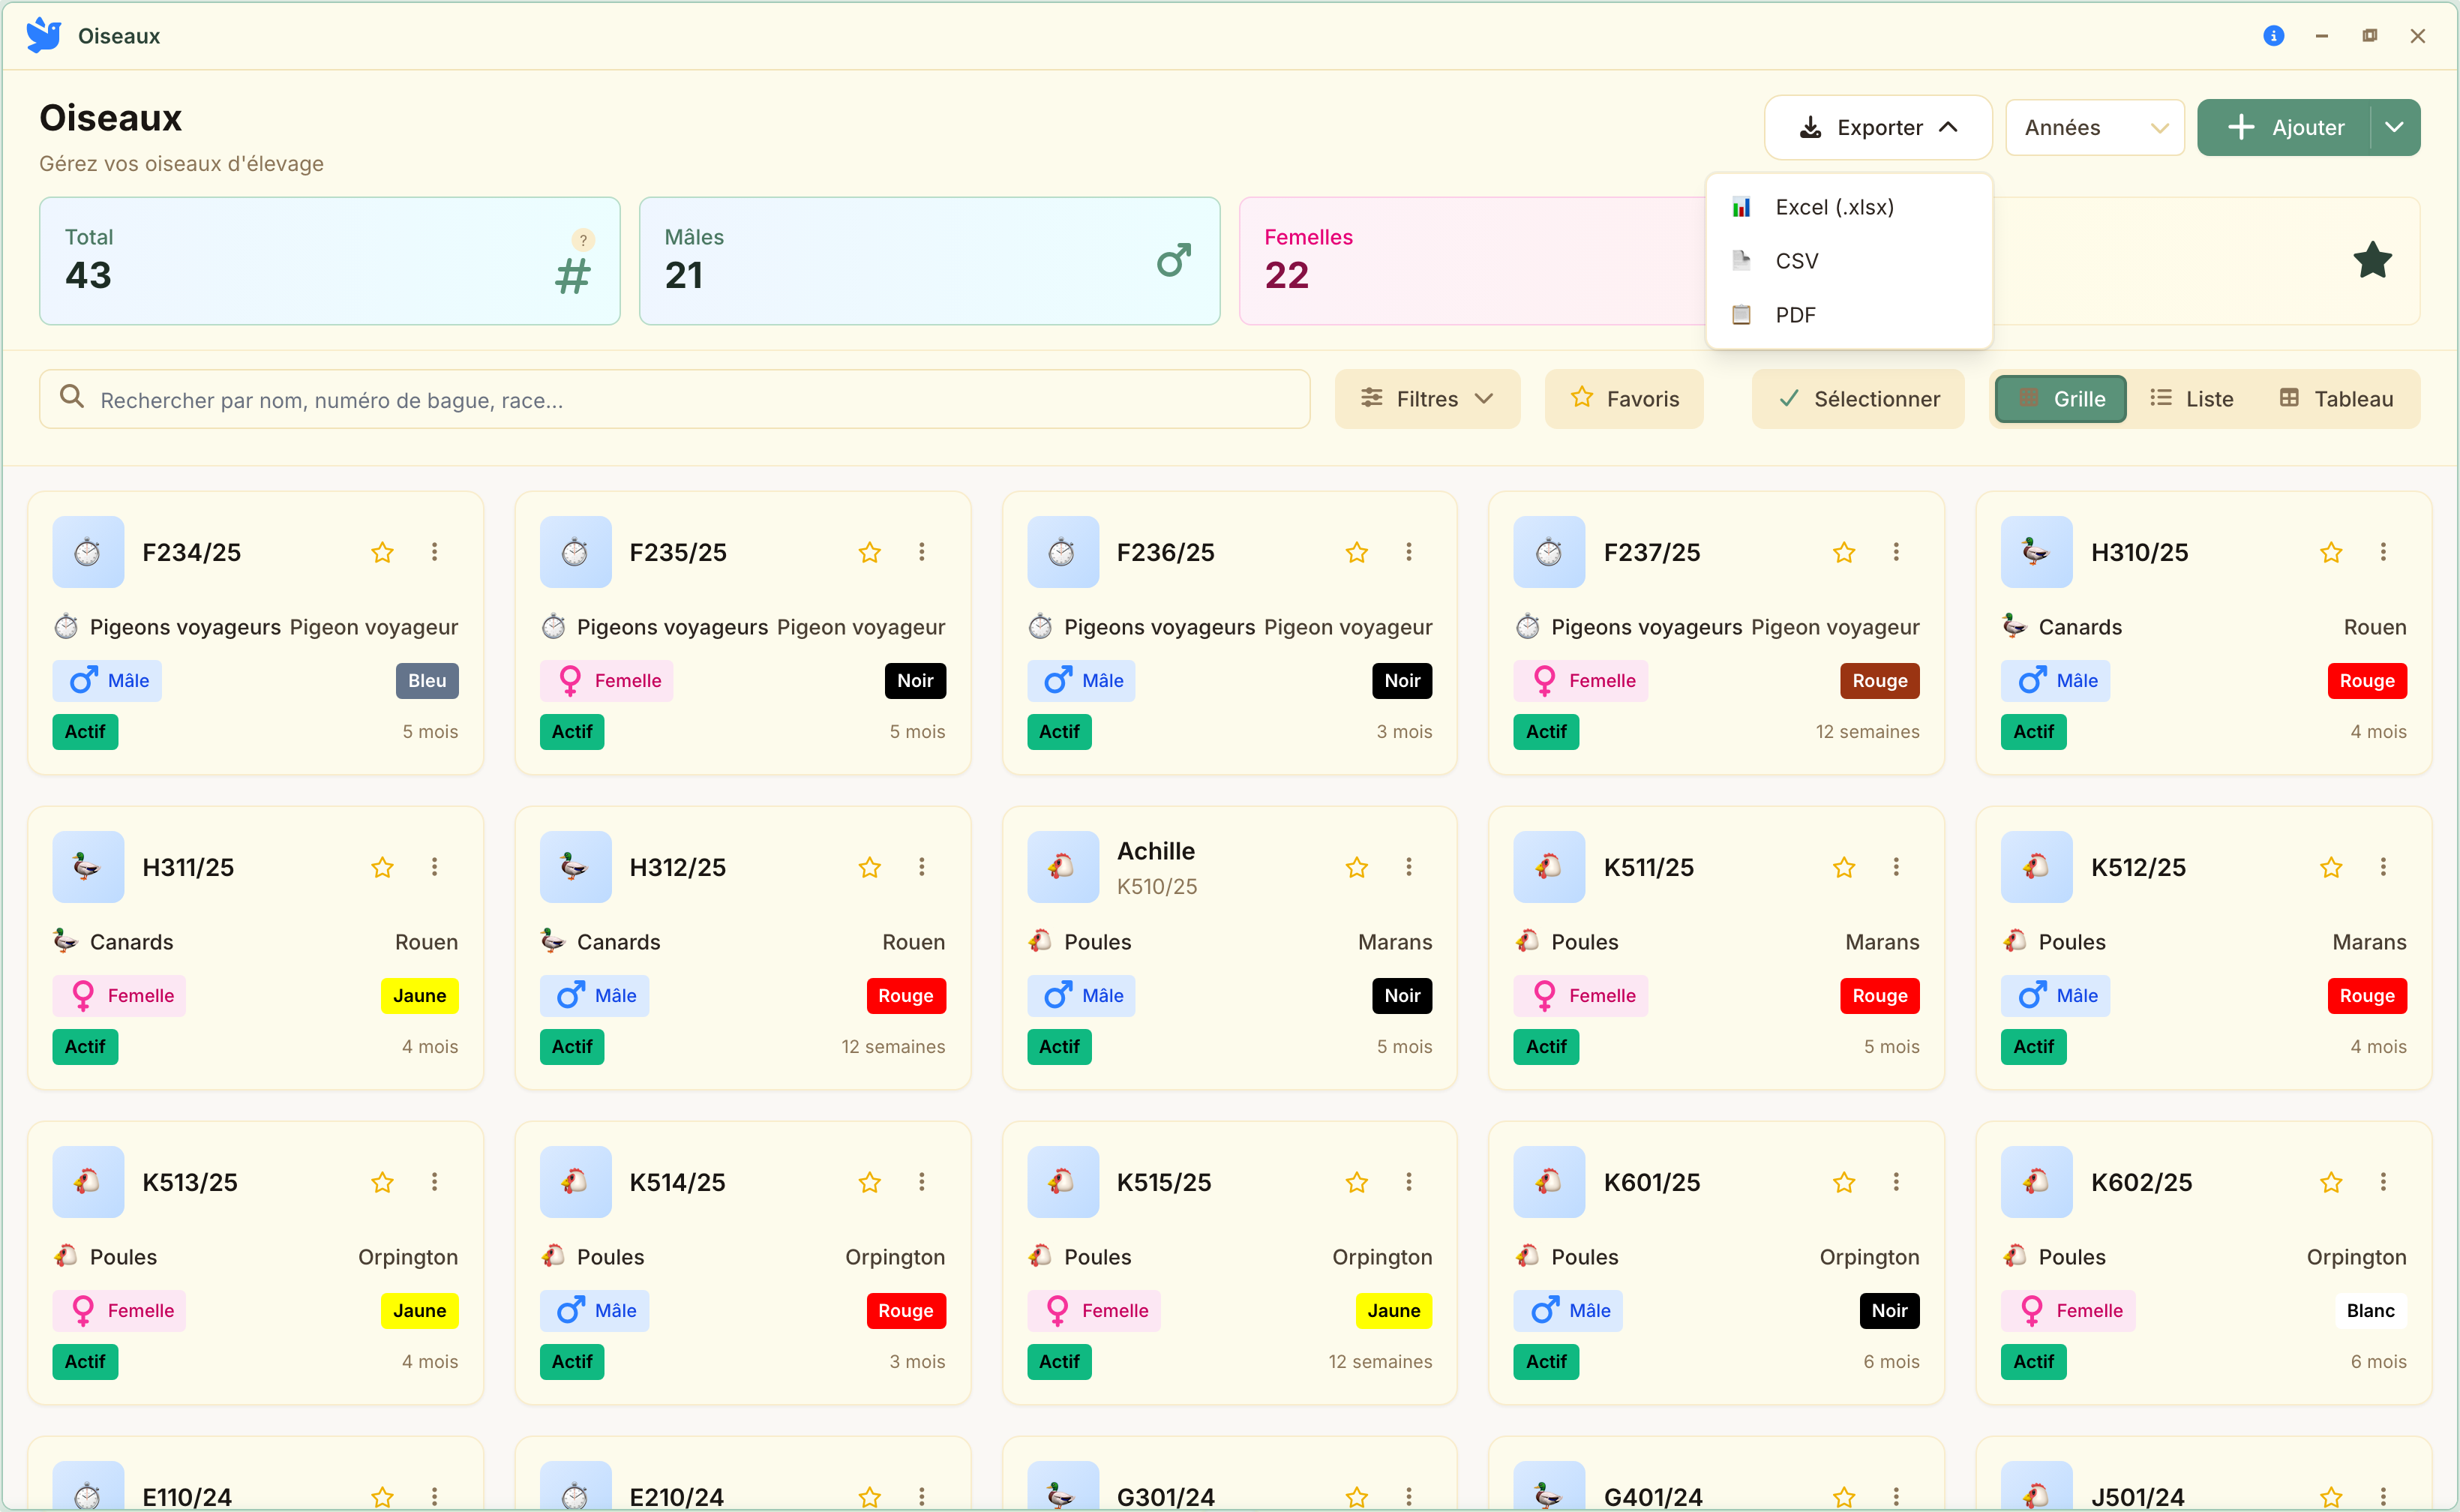Click the blue info icon in title bar

click(2273, 36)
